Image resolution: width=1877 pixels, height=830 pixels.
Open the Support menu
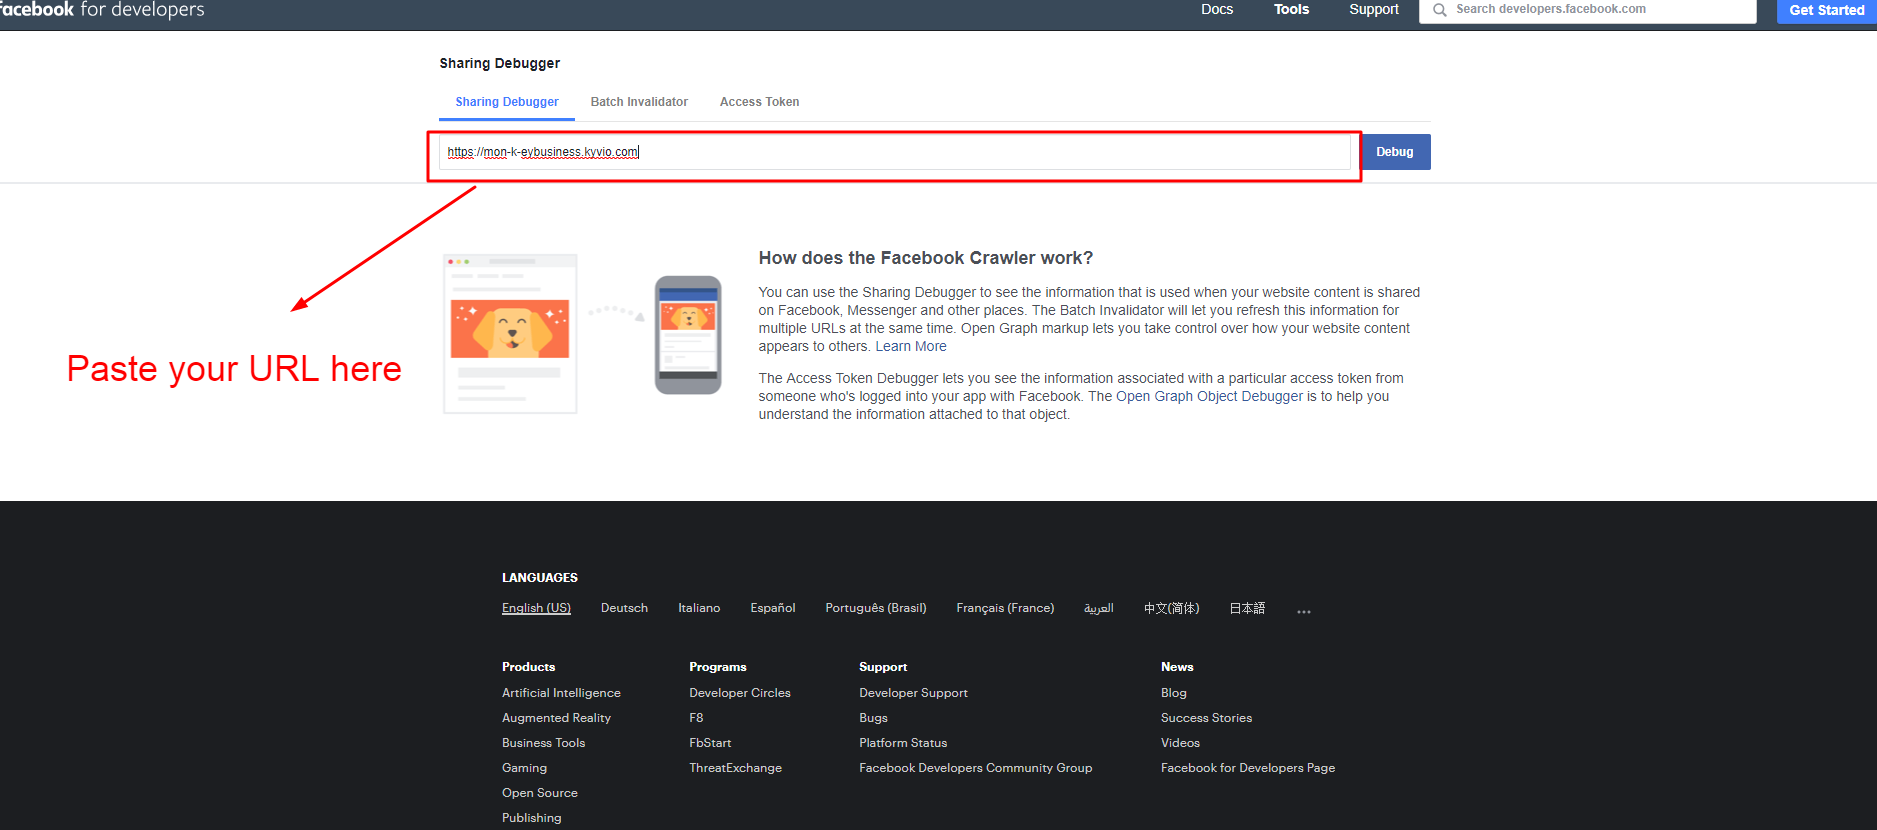click(1374, 10)
